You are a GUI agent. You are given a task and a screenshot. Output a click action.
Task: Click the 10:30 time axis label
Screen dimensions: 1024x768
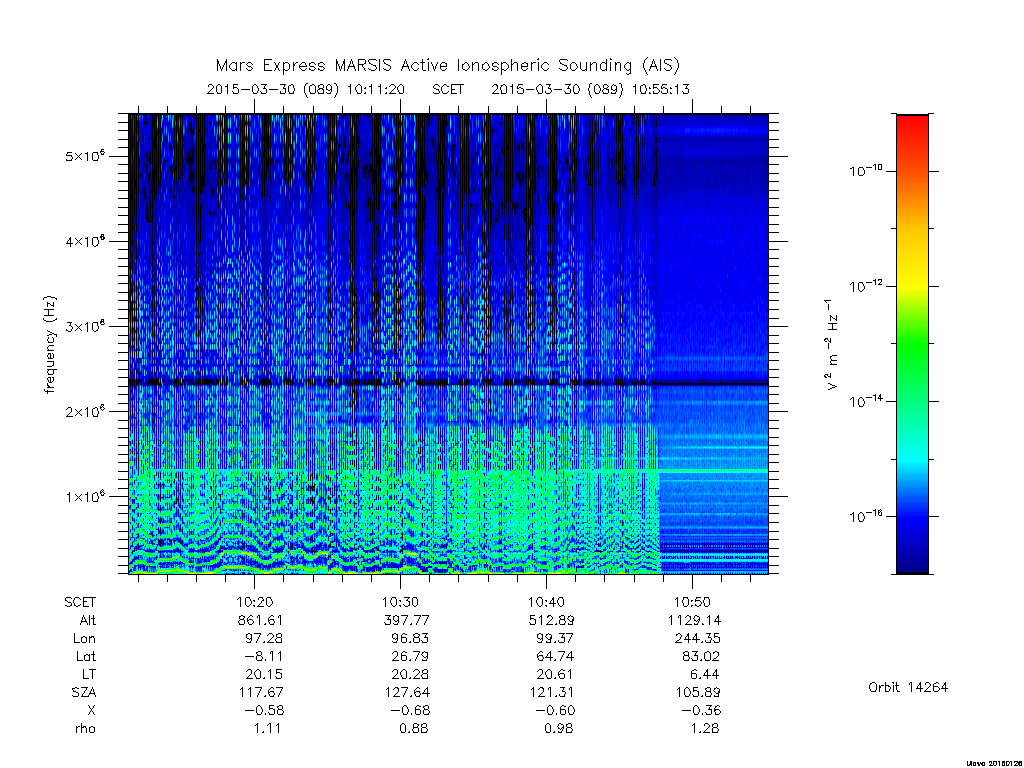click(x=400, y=602)
